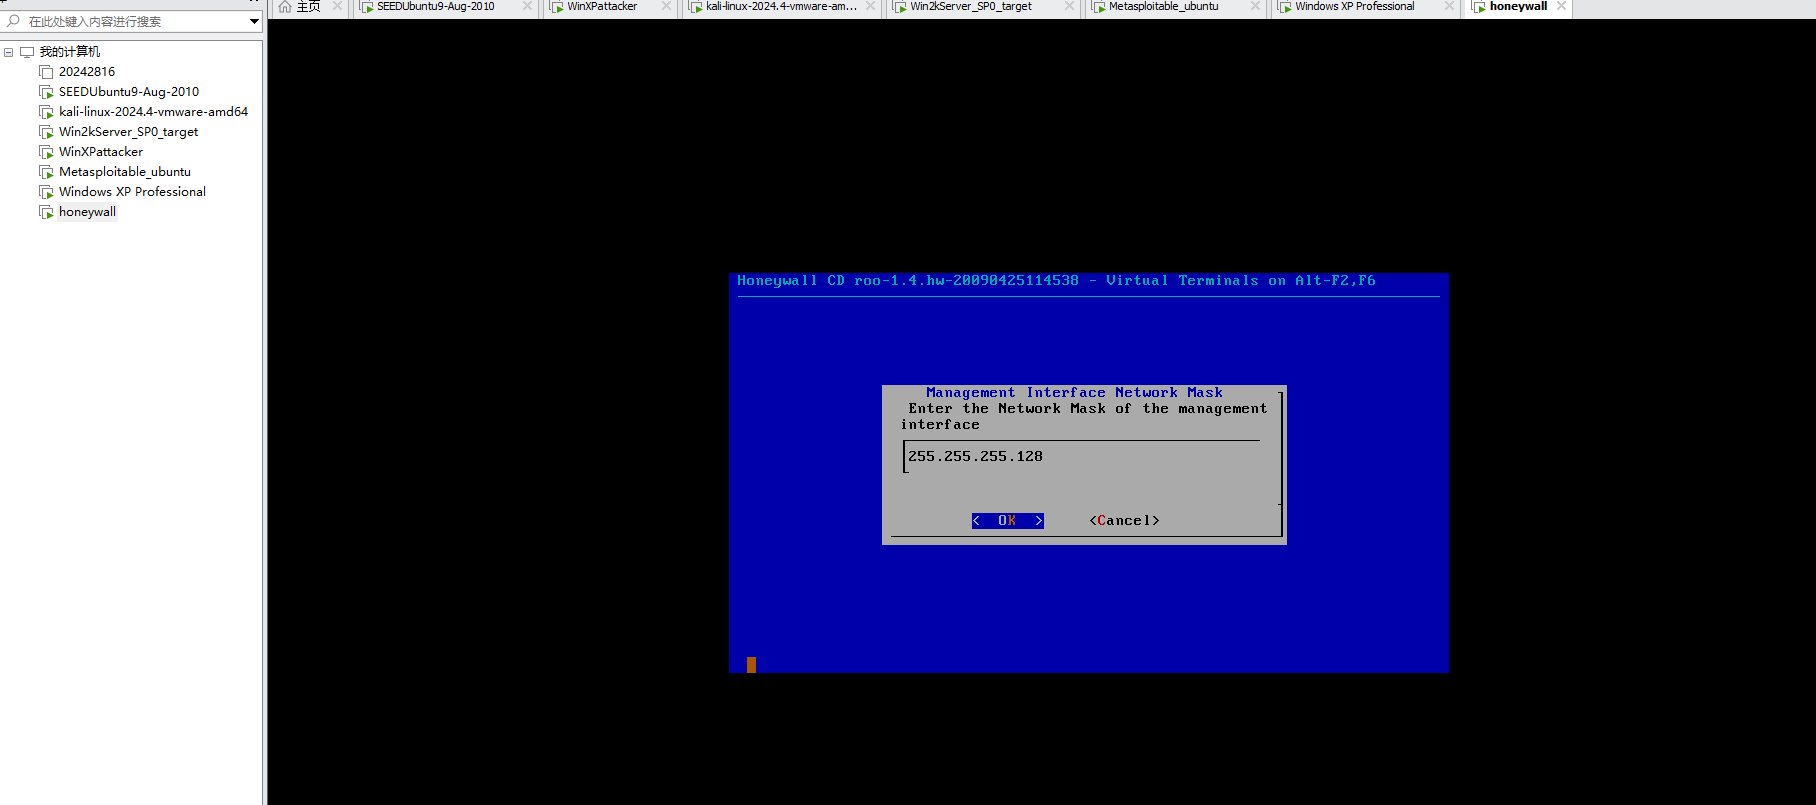This screenshot has width=1816, height=805.
Task: Click the VM icon beside 20242816
Action: click(x=46, y=72)
